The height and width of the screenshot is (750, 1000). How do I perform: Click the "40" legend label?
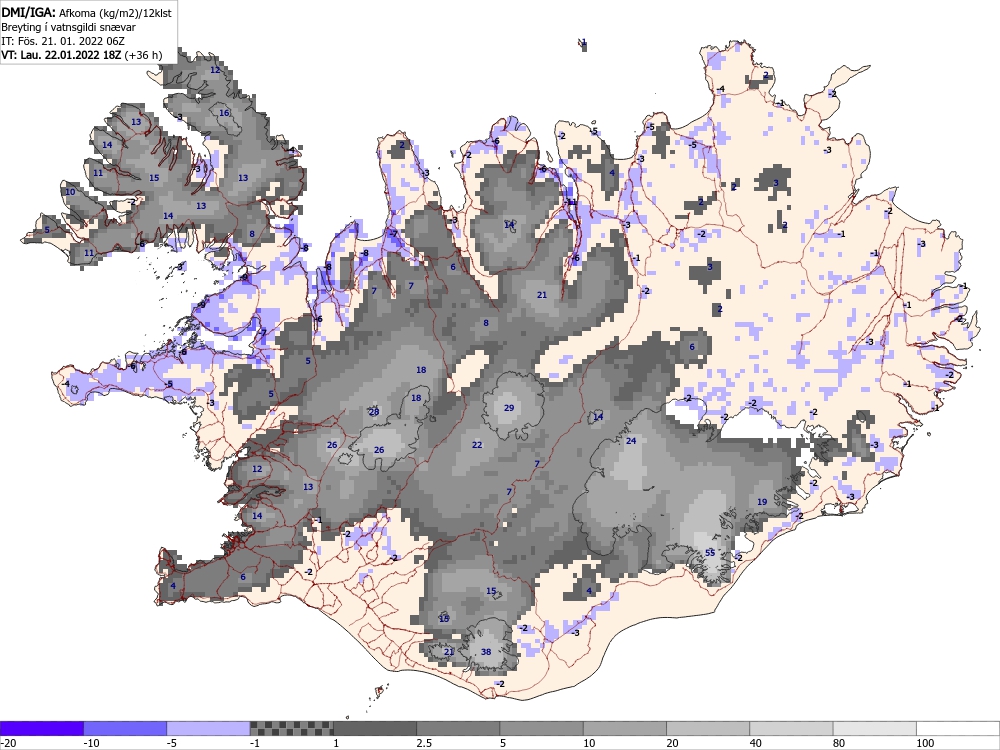pos(756,743)
